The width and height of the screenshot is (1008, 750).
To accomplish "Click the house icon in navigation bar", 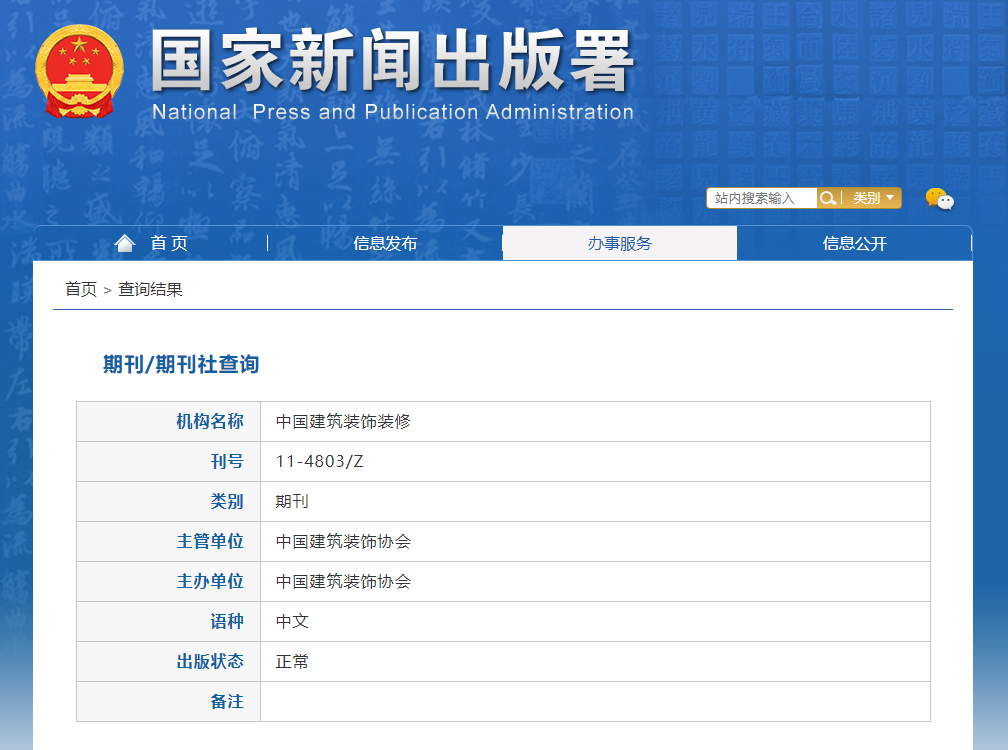I will (125, 243).
